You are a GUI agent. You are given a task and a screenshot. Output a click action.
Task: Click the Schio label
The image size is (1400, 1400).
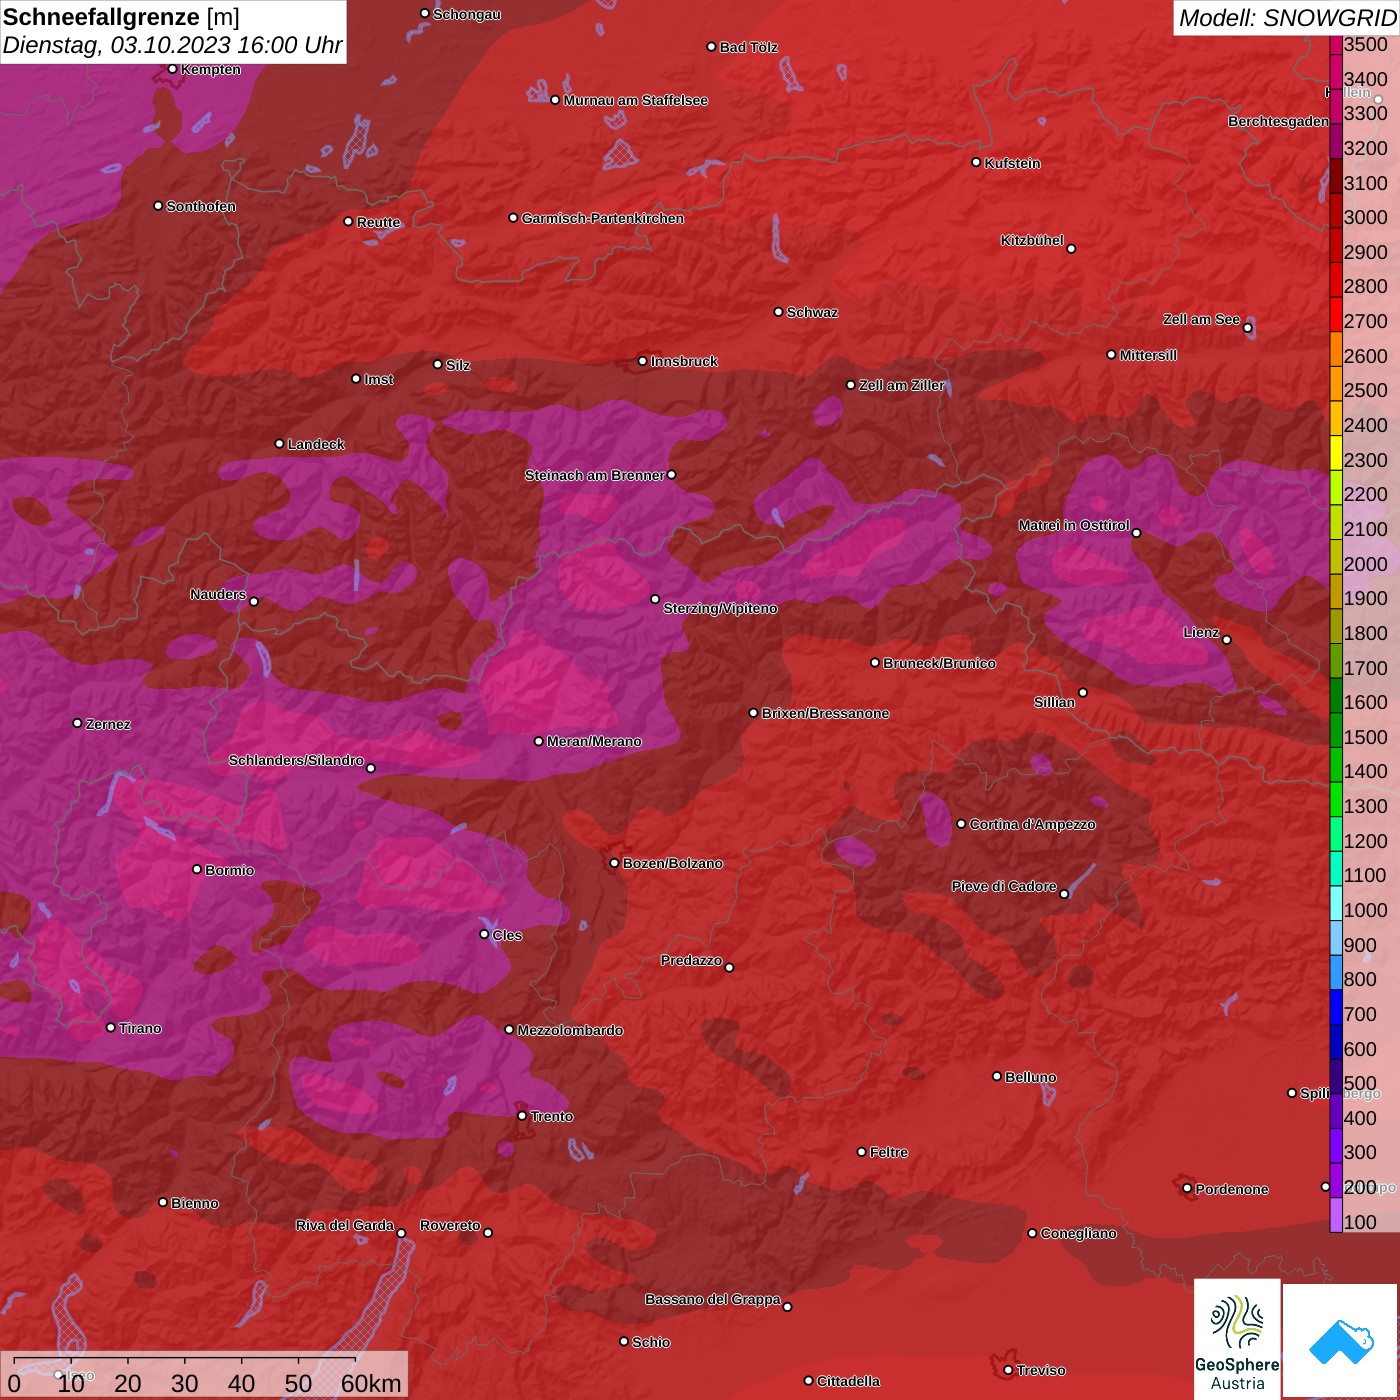651,1342
